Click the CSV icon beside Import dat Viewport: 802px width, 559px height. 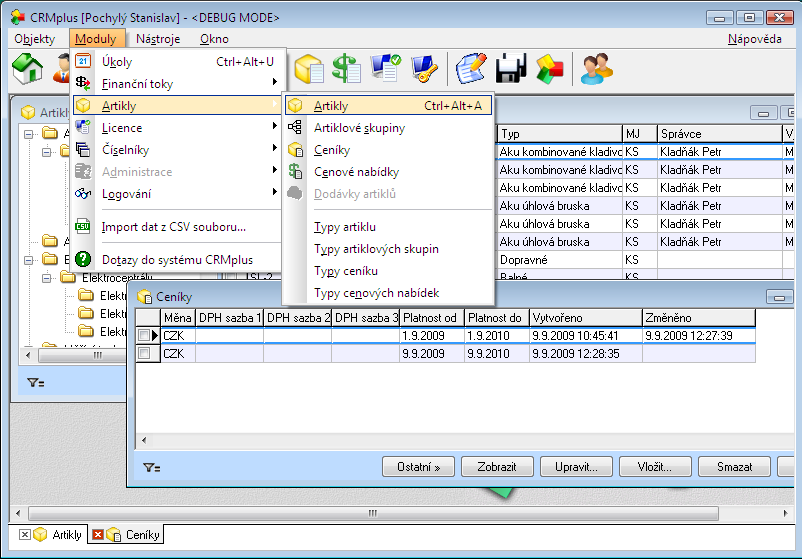click(83, 226)
